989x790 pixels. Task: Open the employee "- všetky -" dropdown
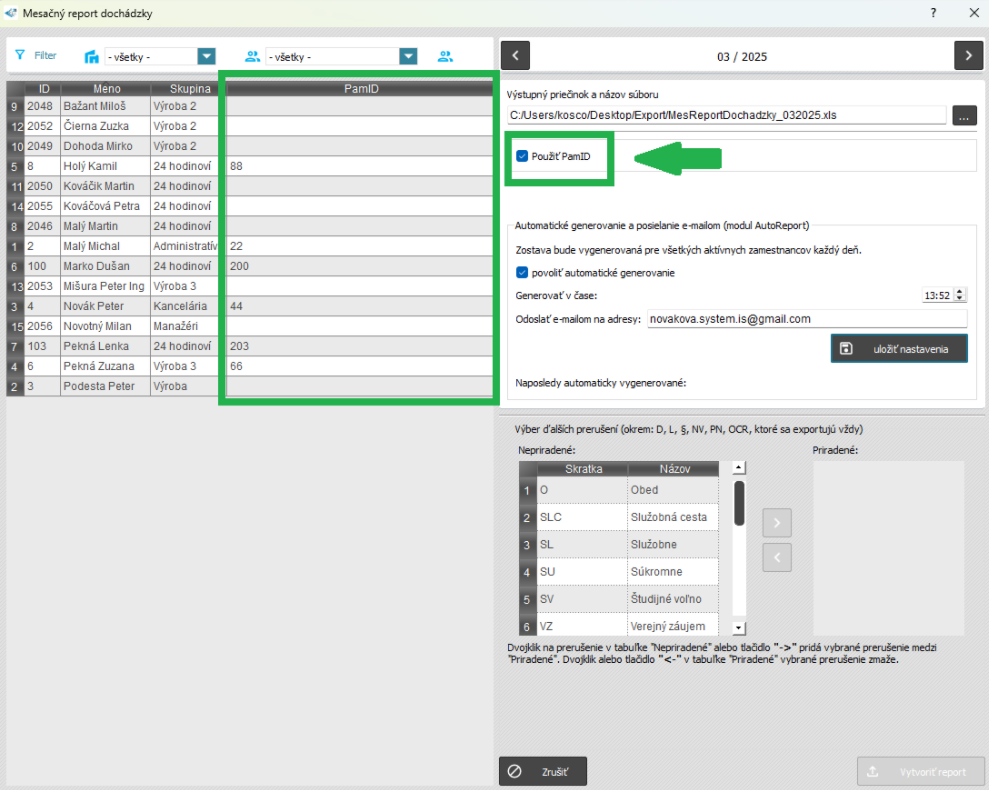coord(407,57)
